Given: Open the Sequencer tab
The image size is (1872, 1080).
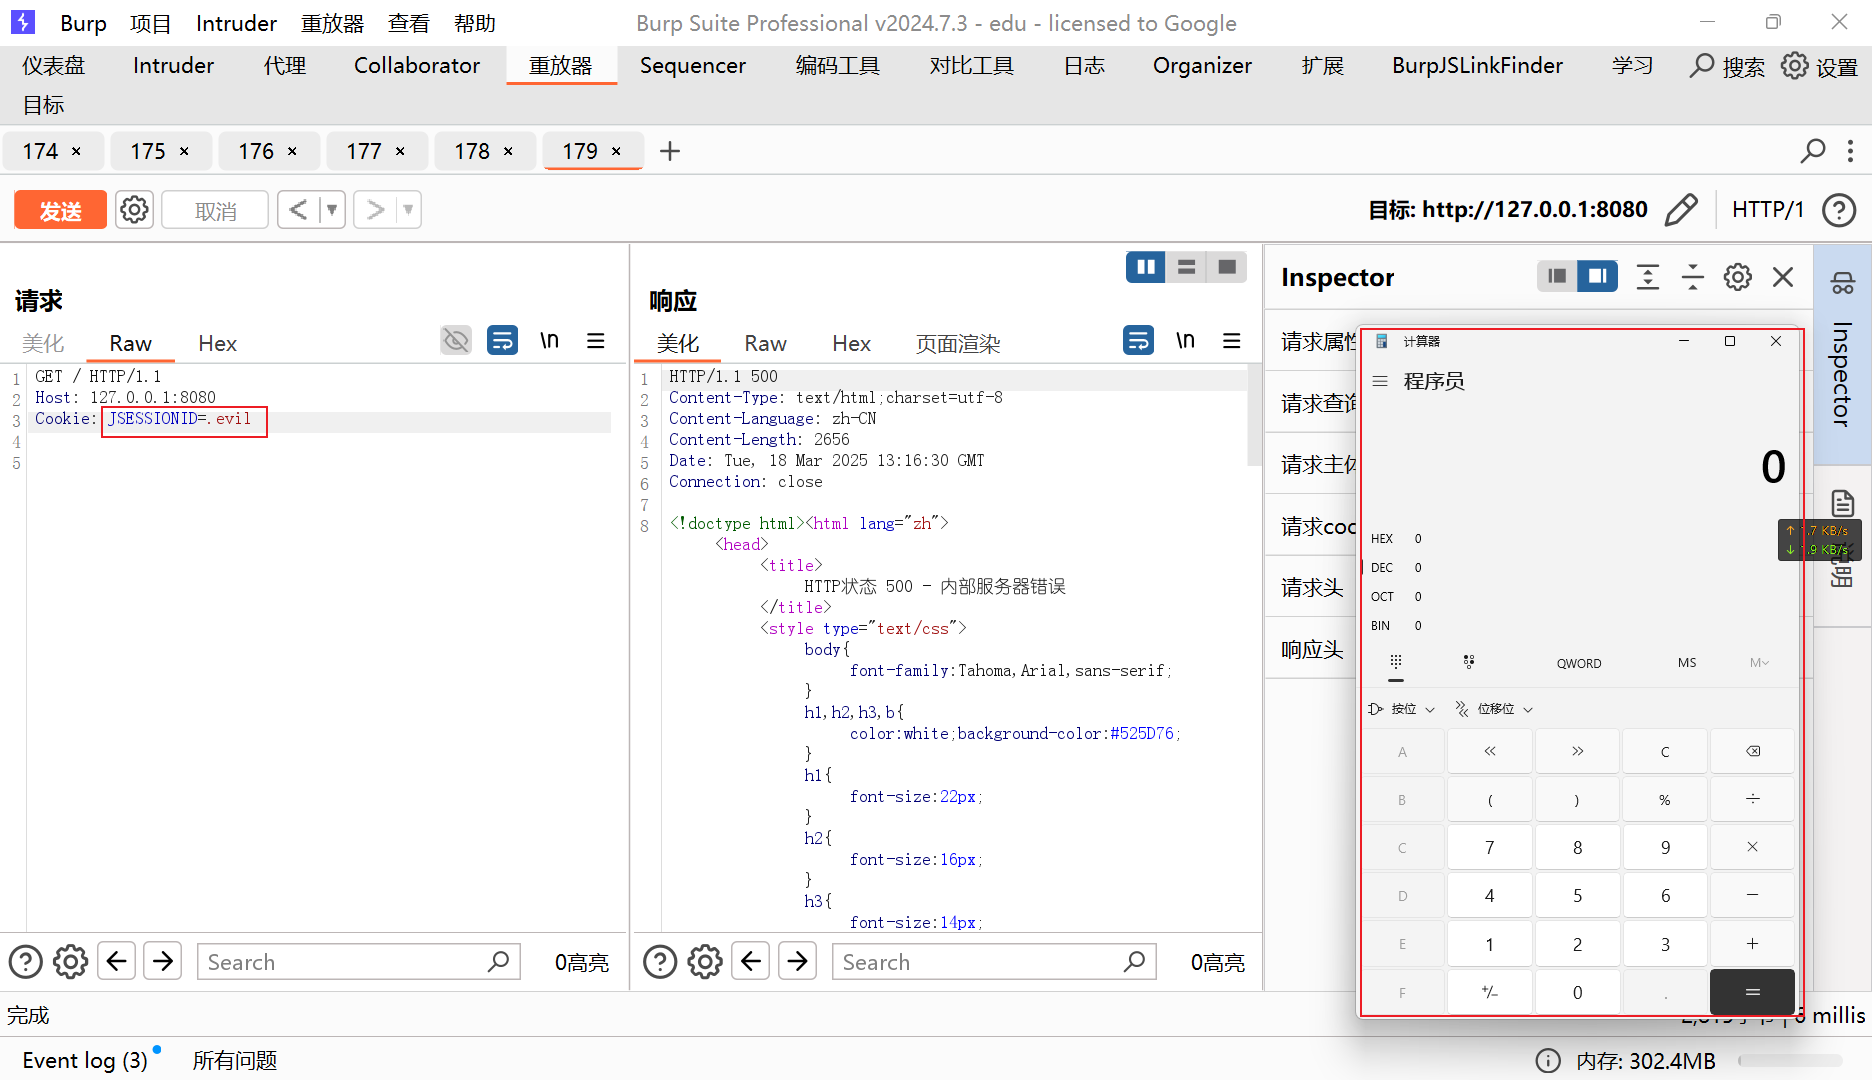Looking at the screenshot, I should (693, 66).
